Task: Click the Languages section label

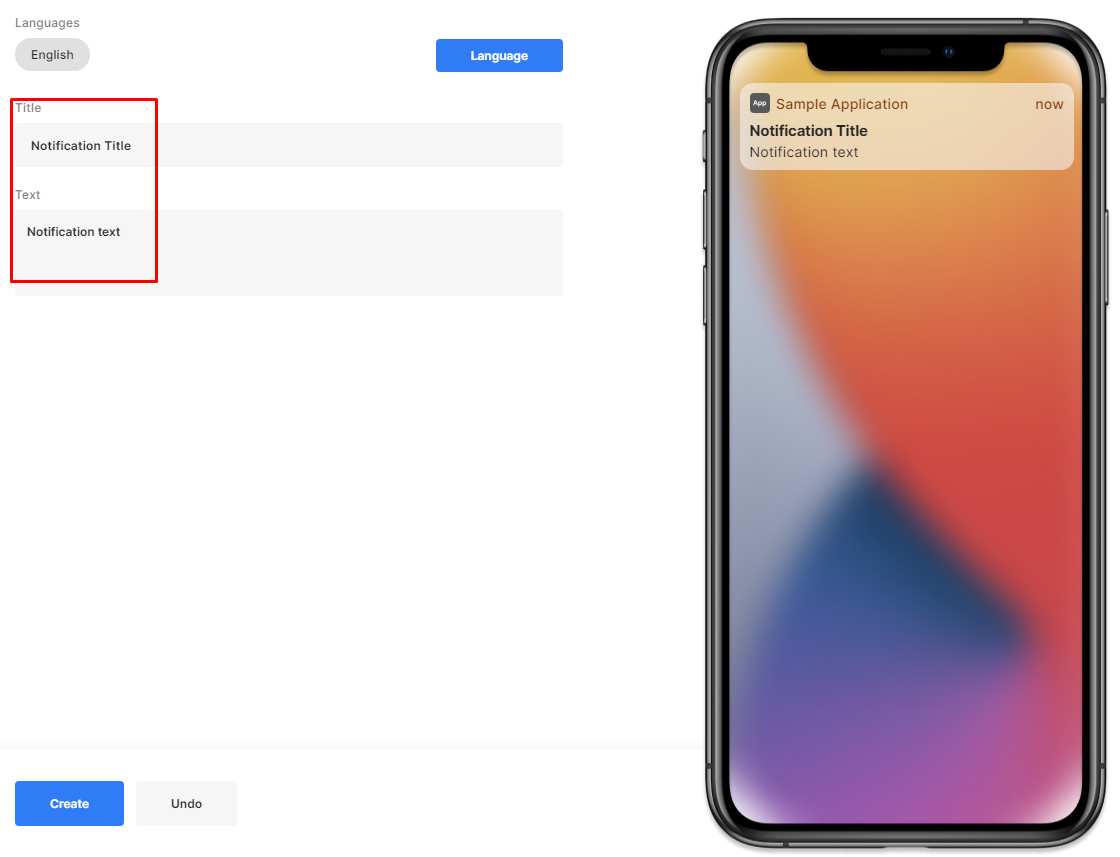Action: tap(47, 23)
